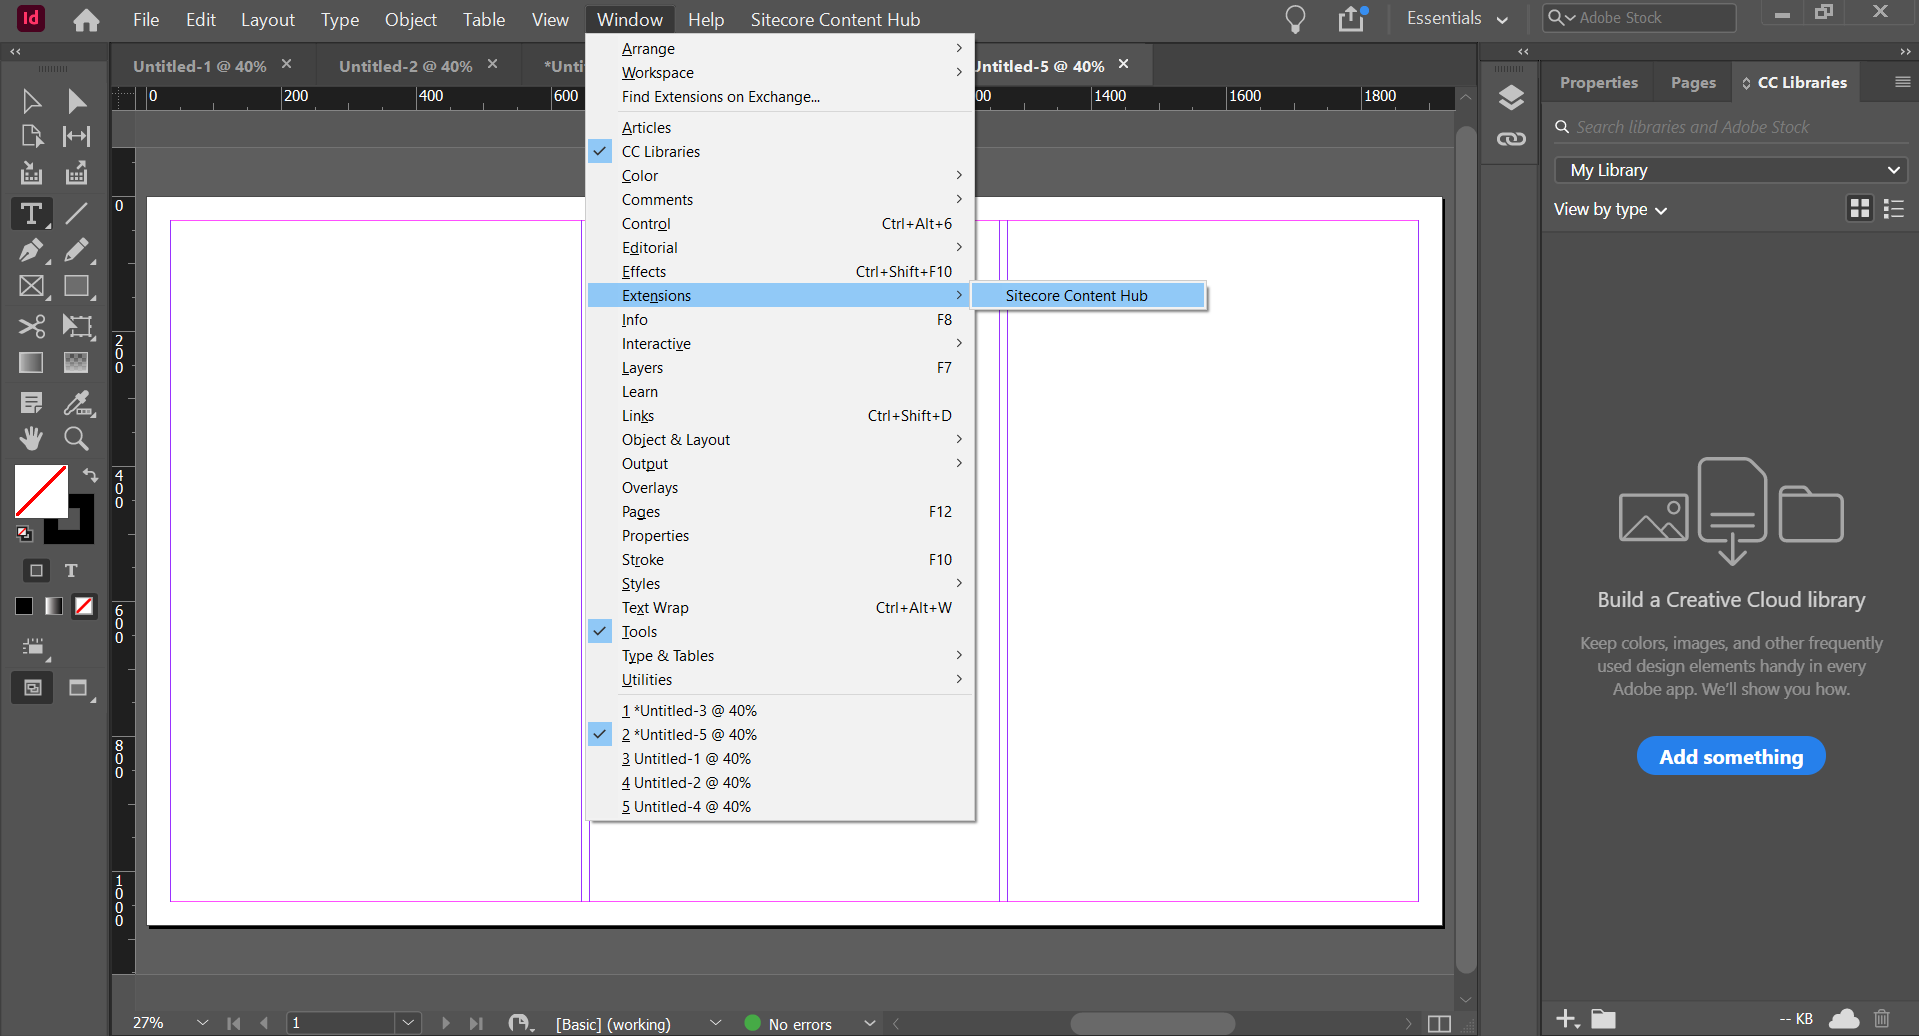The image size is (1919, 1036).
Task: Select the Hand tool
Action: coord(31,438)
